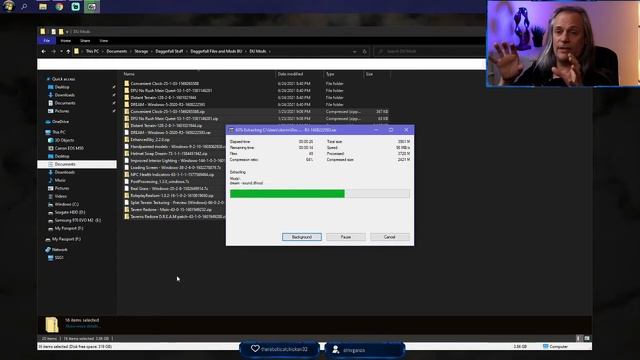Click Daggerfall Files and Mods BU breadcrumb
640x360 pixels.
(216, 51)
